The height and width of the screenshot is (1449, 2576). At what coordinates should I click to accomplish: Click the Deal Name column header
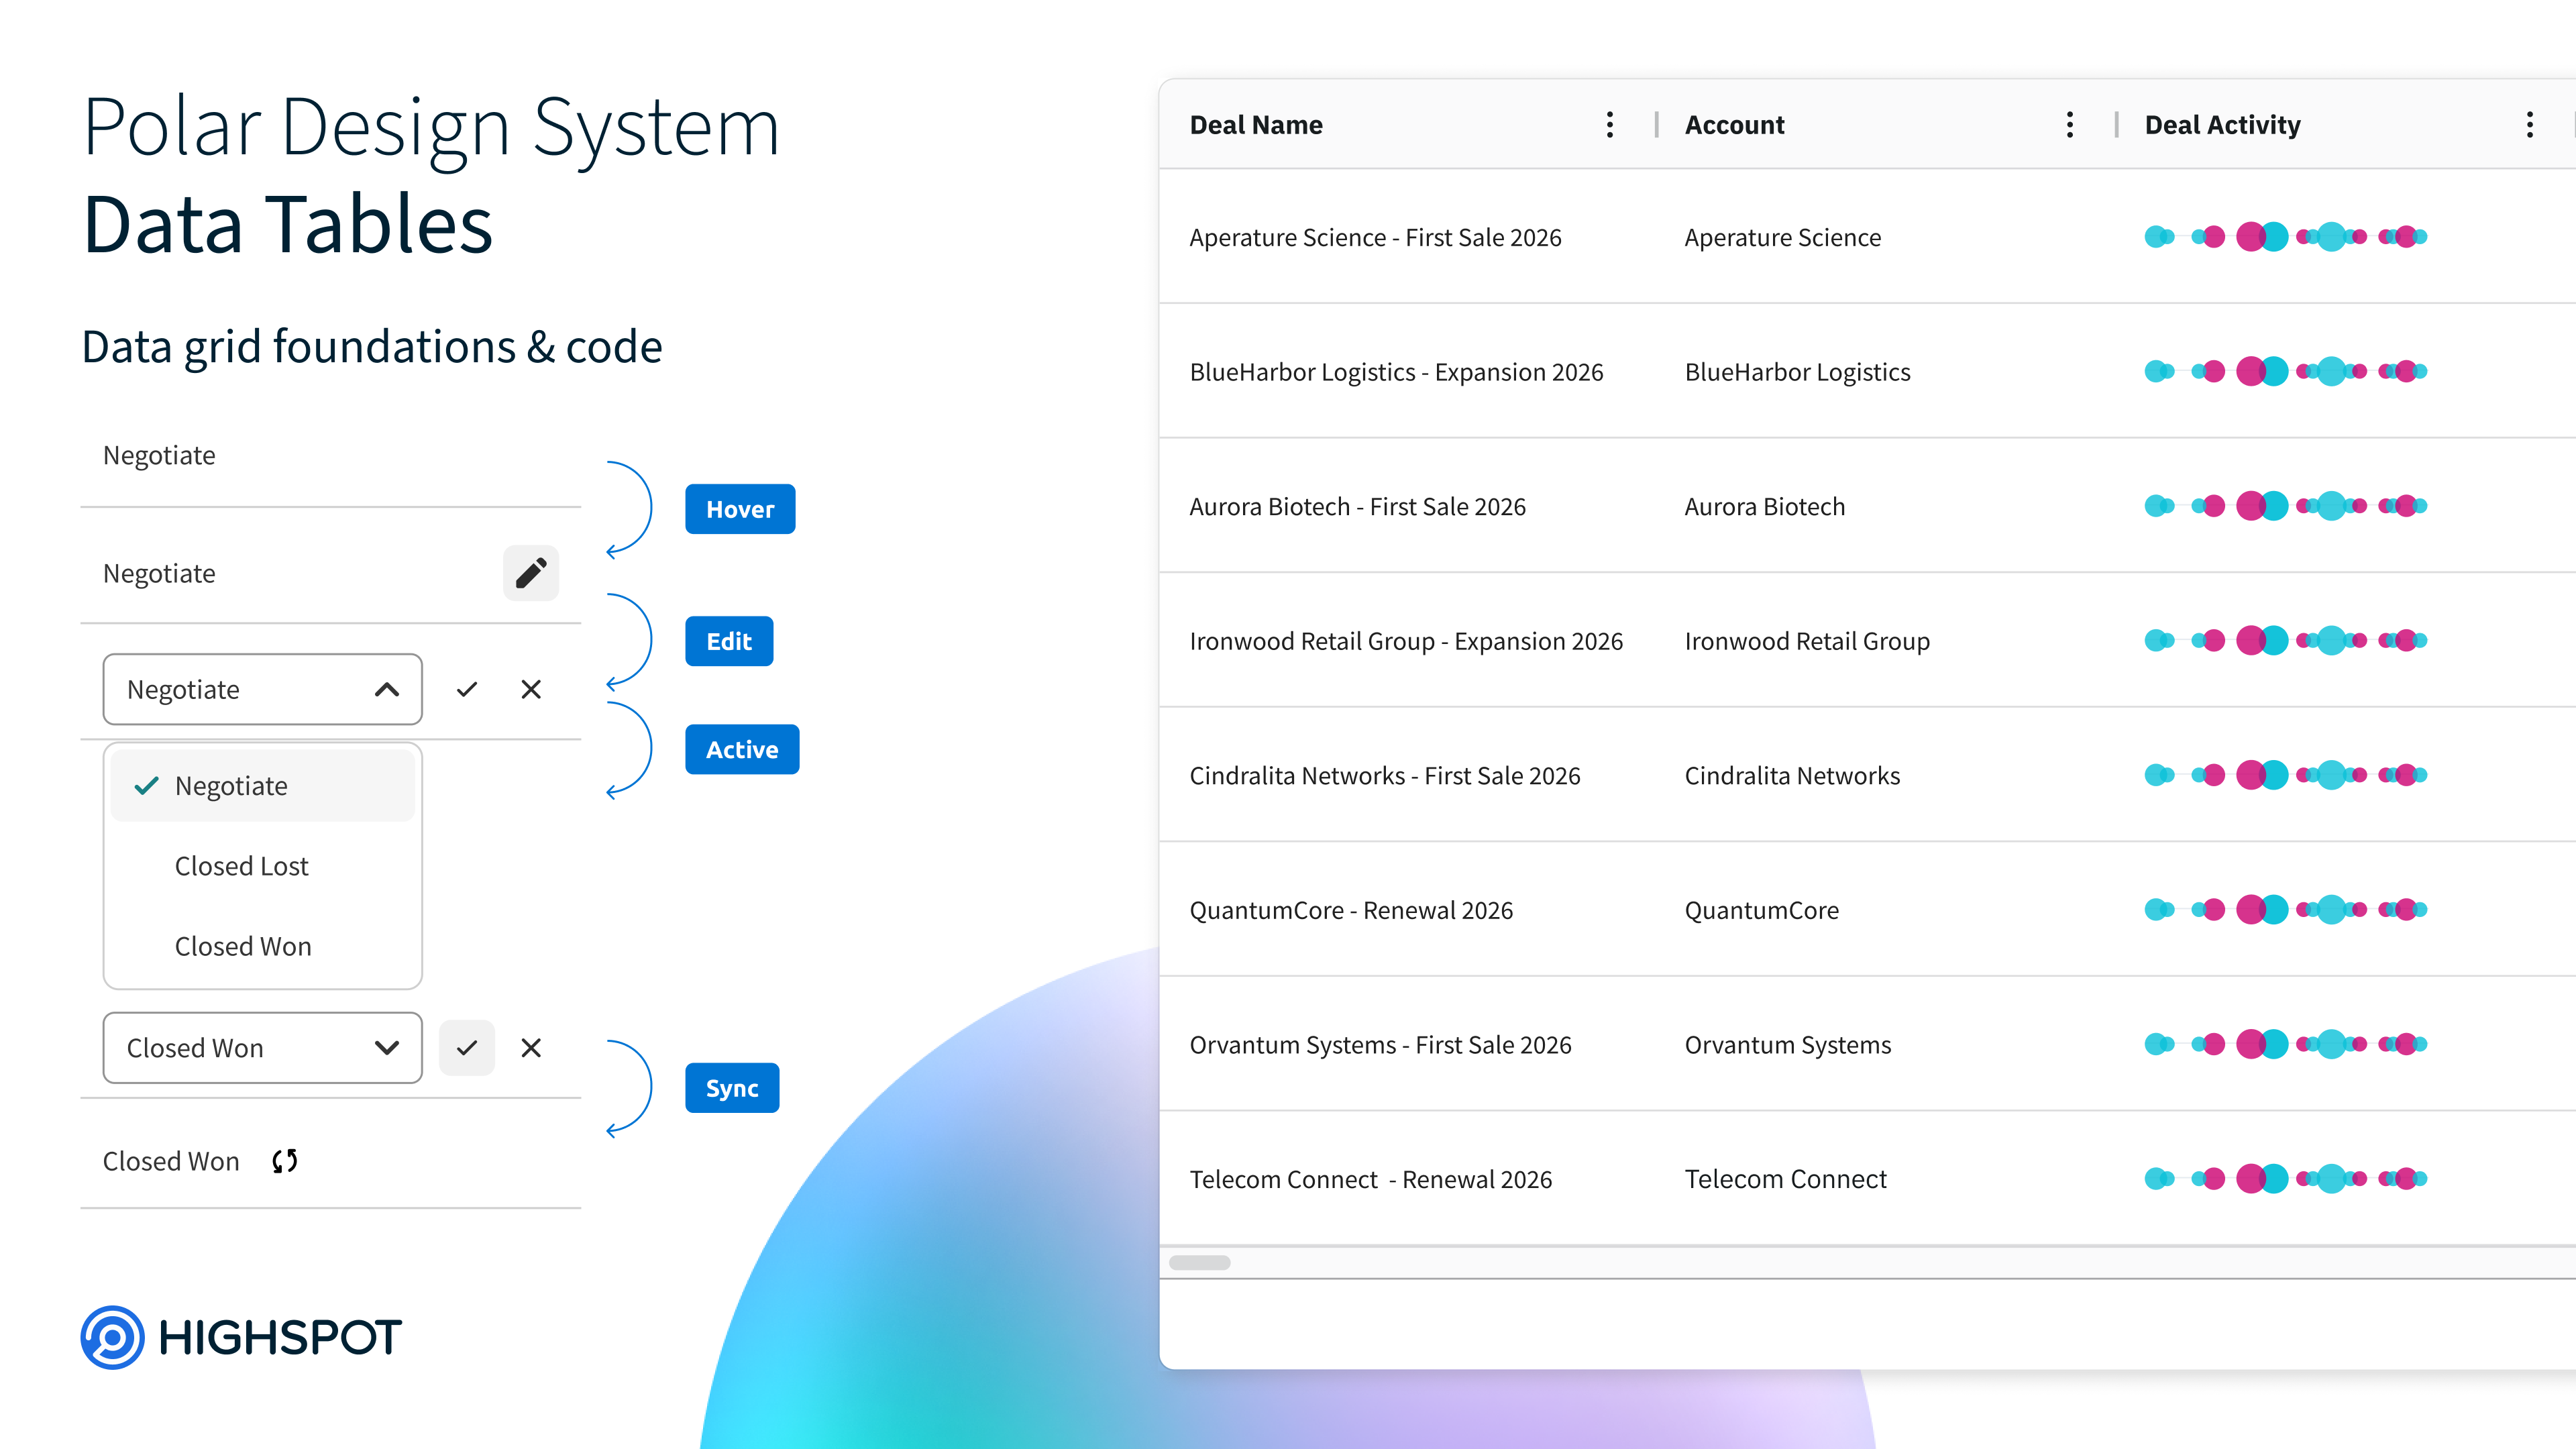click(x=1256, y=125)
